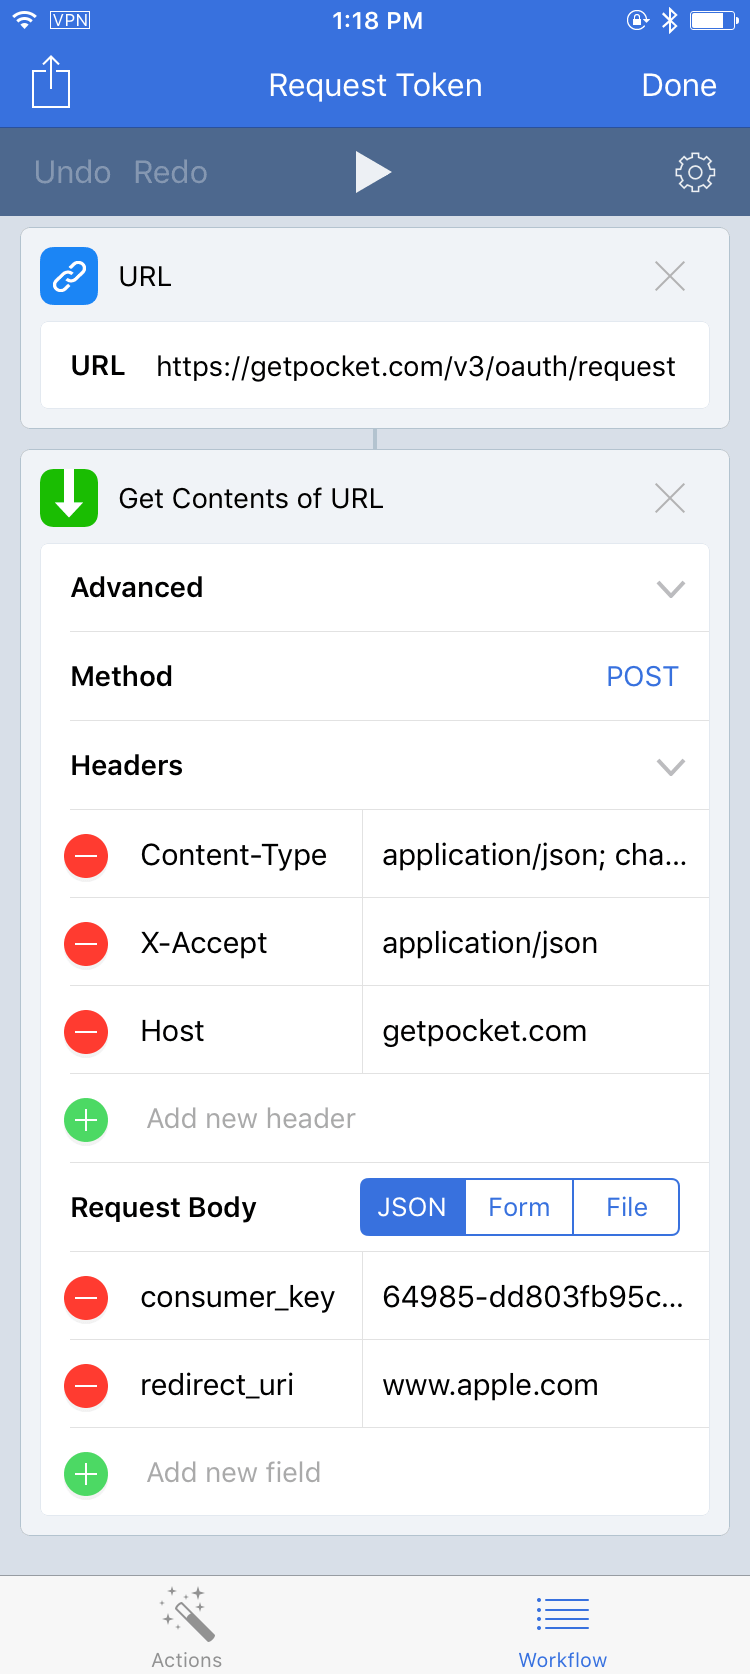
Task: Switch request body to File
Action: point(627,1207)
